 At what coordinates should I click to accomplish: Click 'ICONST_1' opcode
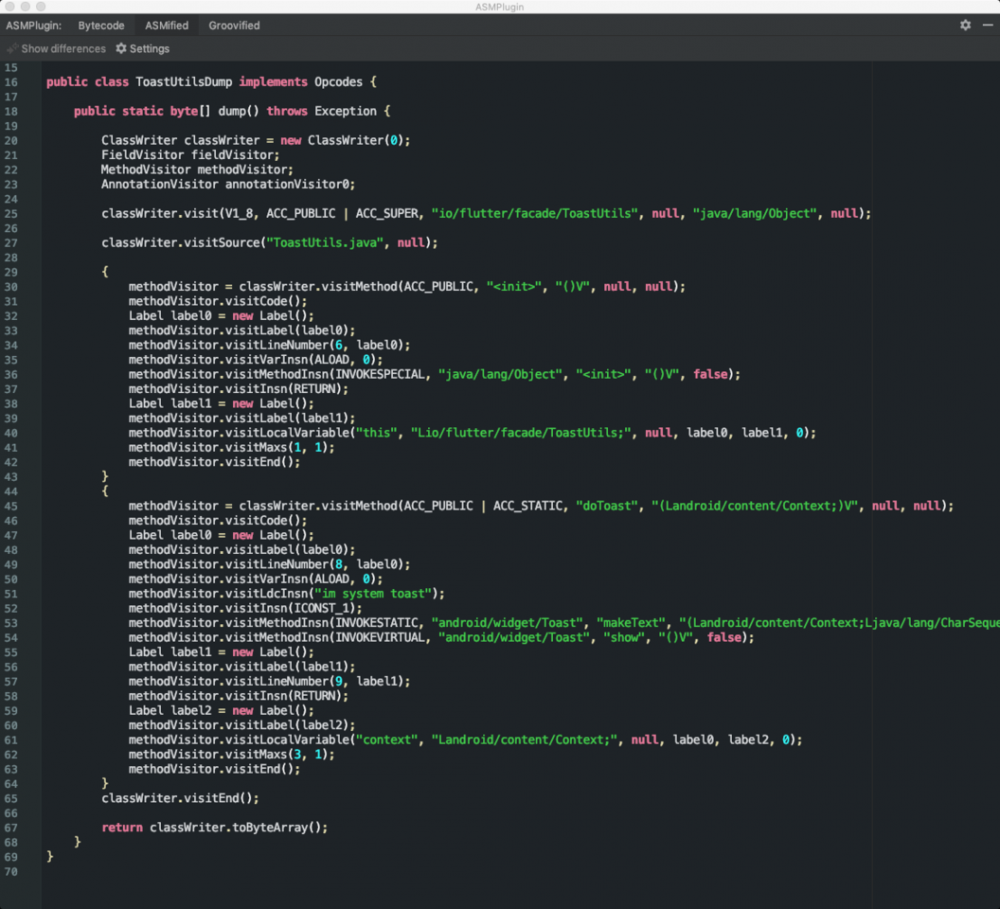point(321,609)
